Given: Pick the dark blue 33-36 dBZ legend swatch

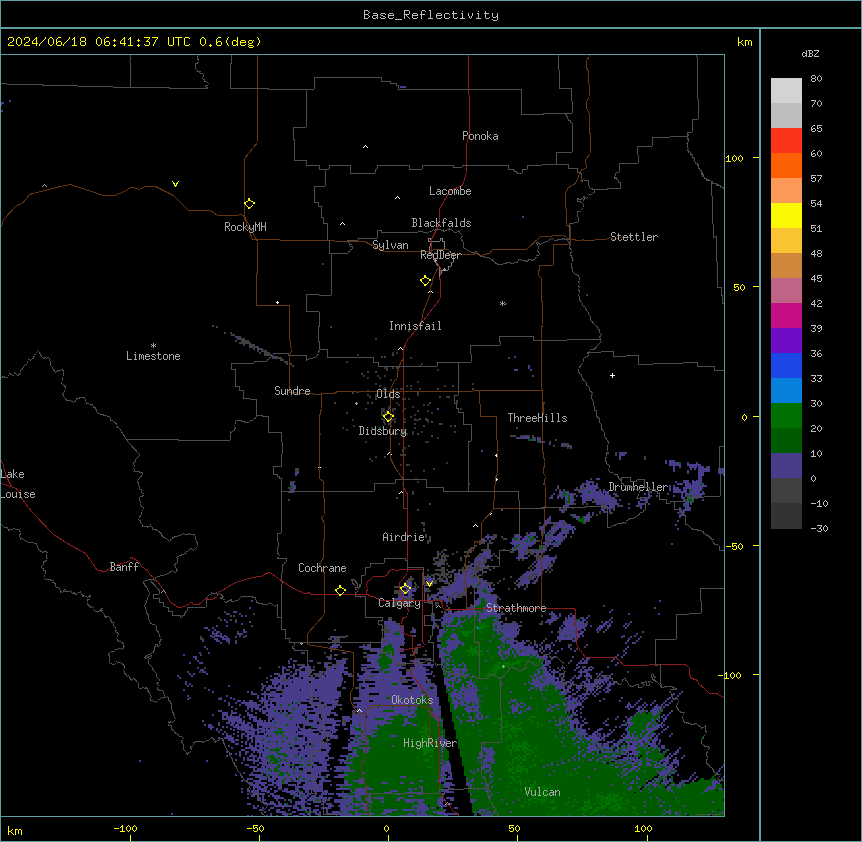Looking at the screenshot, I should [x=786, y=365].
